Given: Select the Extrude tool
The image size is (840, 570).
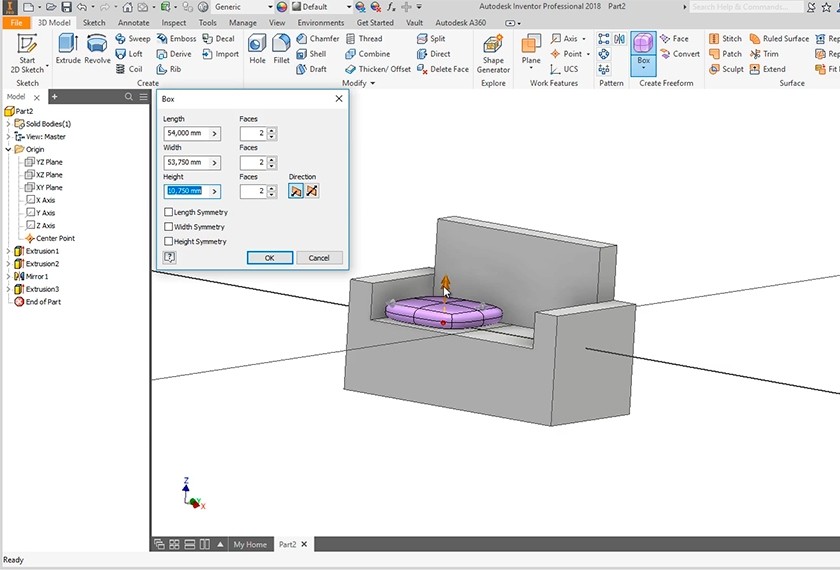Looking at the screenshot, I should tap(68, 48).
